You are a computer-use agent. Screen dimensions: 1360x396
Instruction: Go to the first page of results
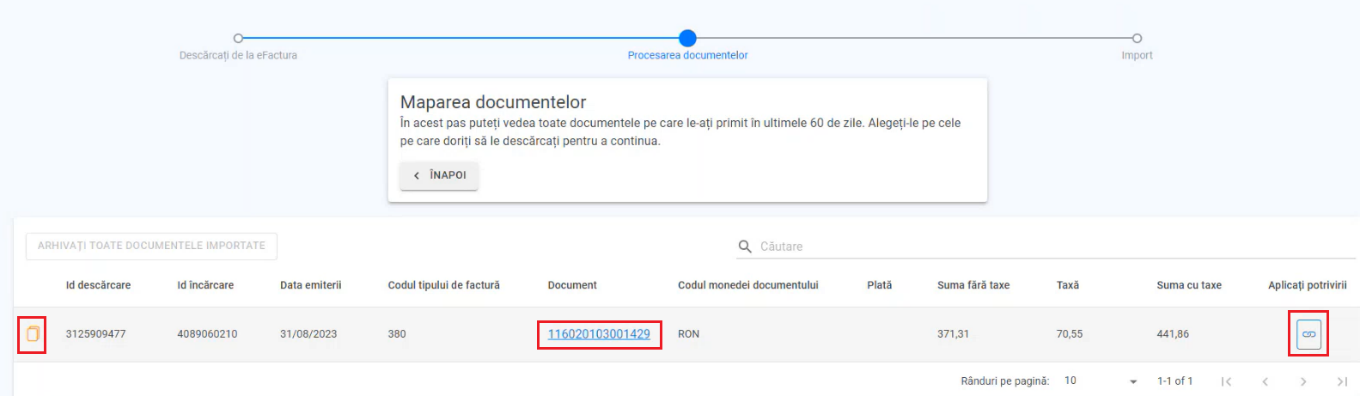pyautogui.click(x=1226, y=381)
